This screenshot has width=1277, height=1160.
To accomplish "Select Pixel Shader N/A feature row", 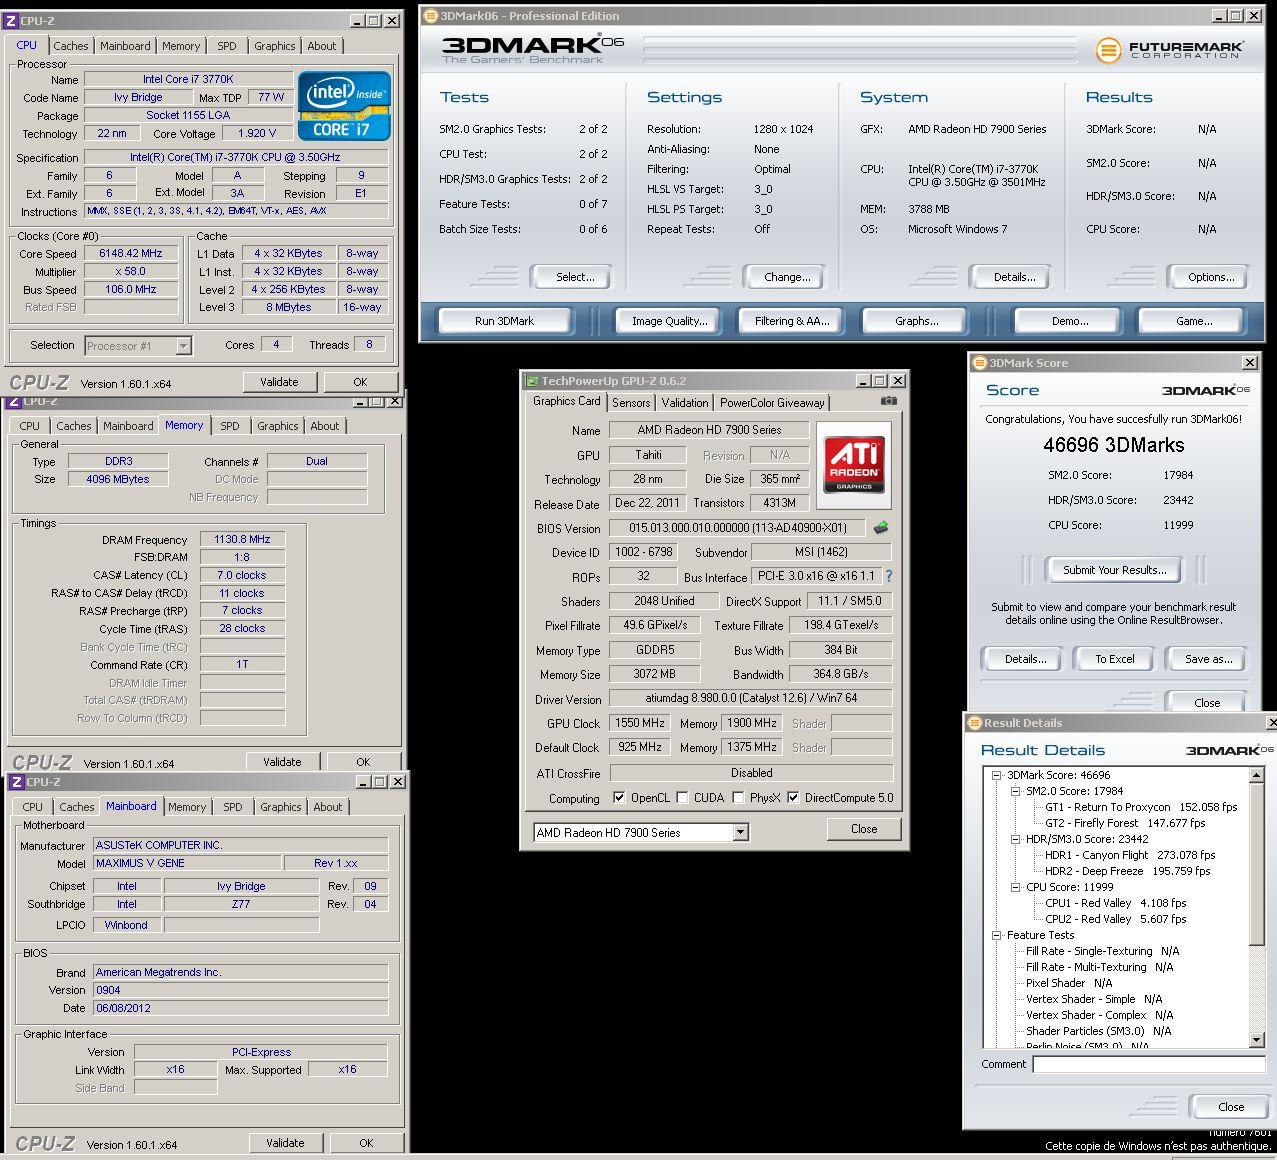I will pyautogui.click(x=1069, y=983).
